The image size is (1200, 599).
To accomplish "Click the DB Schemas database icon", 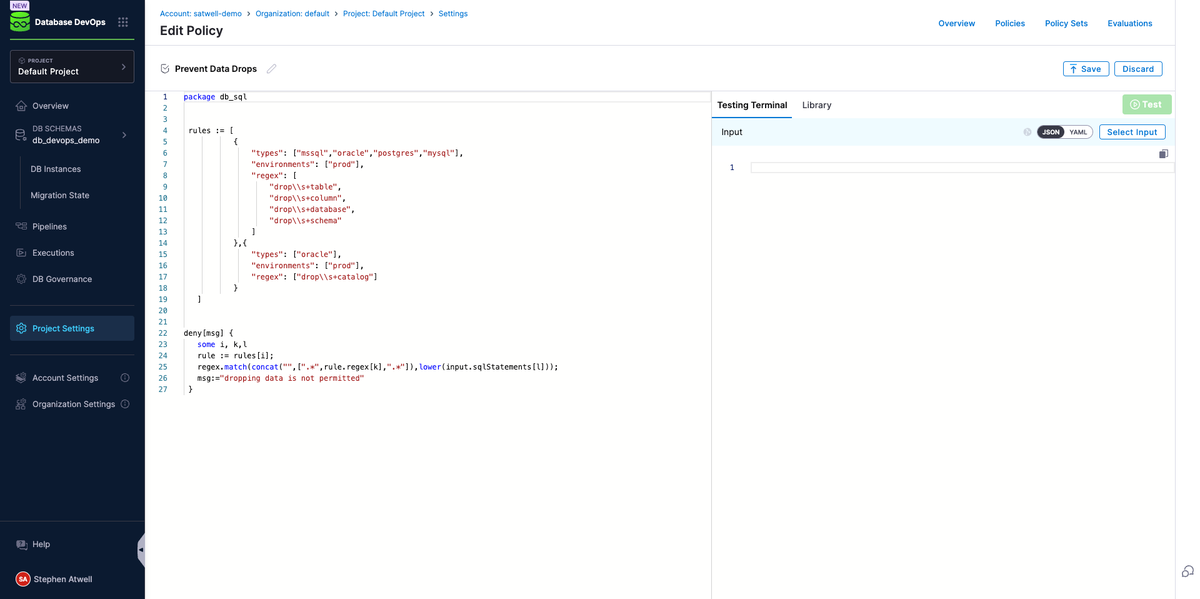I will (21, 135).
